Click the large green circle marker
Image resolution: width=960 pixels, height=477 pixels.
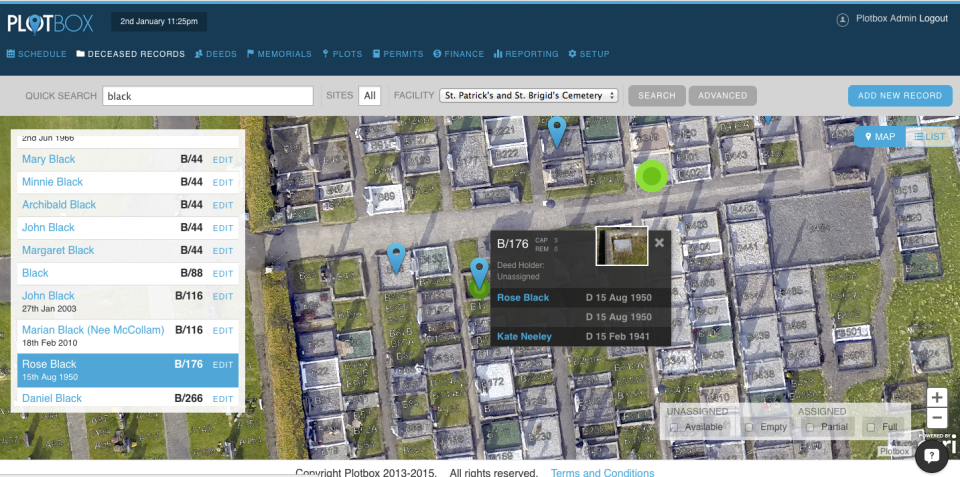(x=651, y=176)
